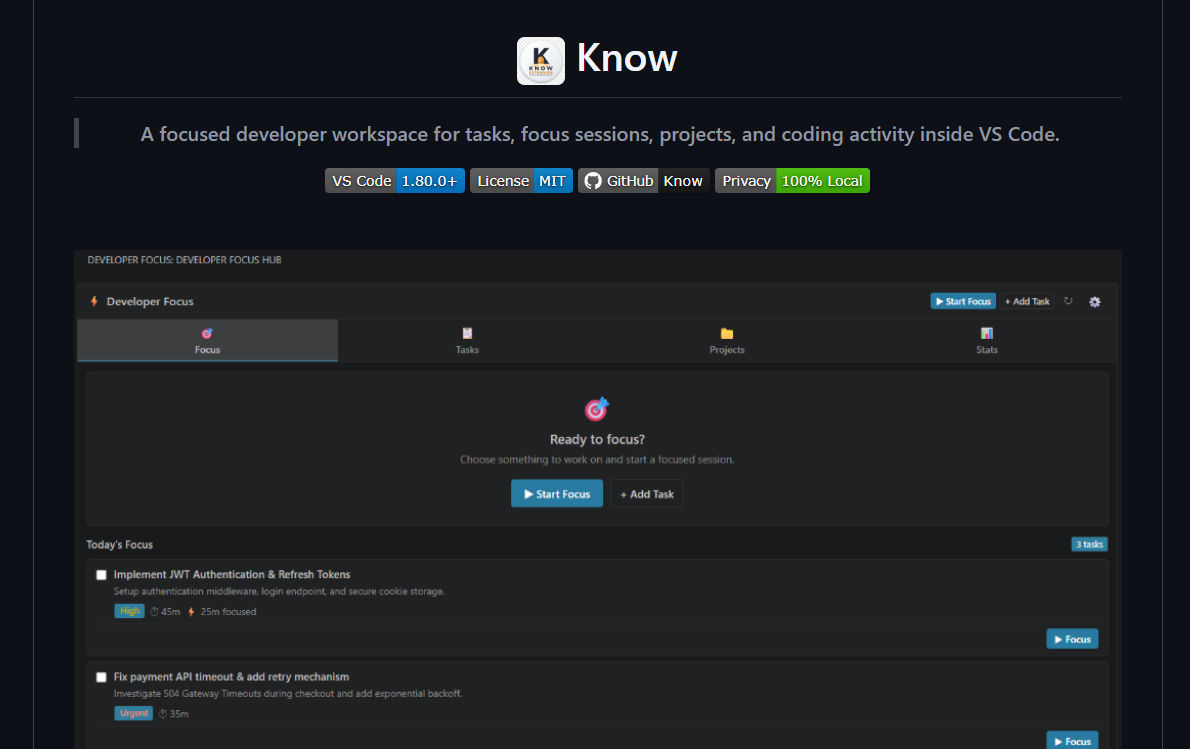
Task: Click the GitHub Know badge
Action: 644,181
